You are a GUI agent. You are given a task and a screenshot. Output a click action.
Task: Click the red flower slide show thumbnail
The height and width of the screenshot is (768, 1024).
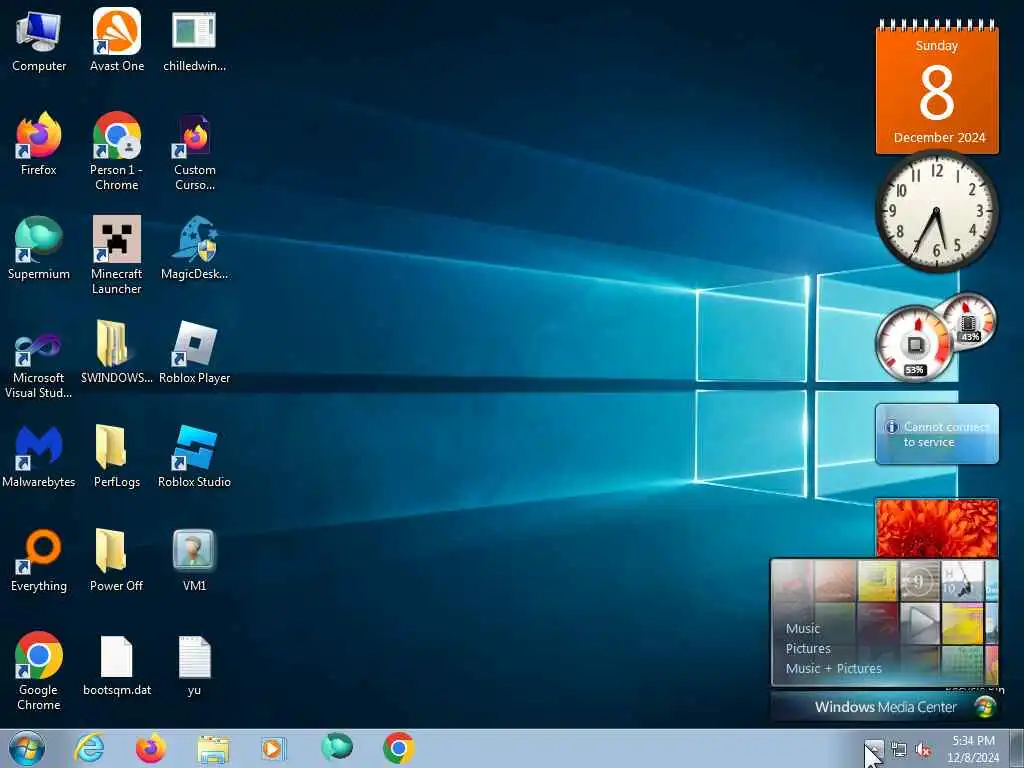(936, 528)
